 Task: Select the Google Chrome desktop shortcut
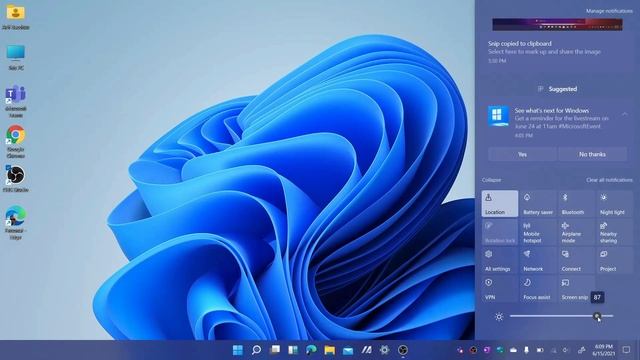click(16, 142)
